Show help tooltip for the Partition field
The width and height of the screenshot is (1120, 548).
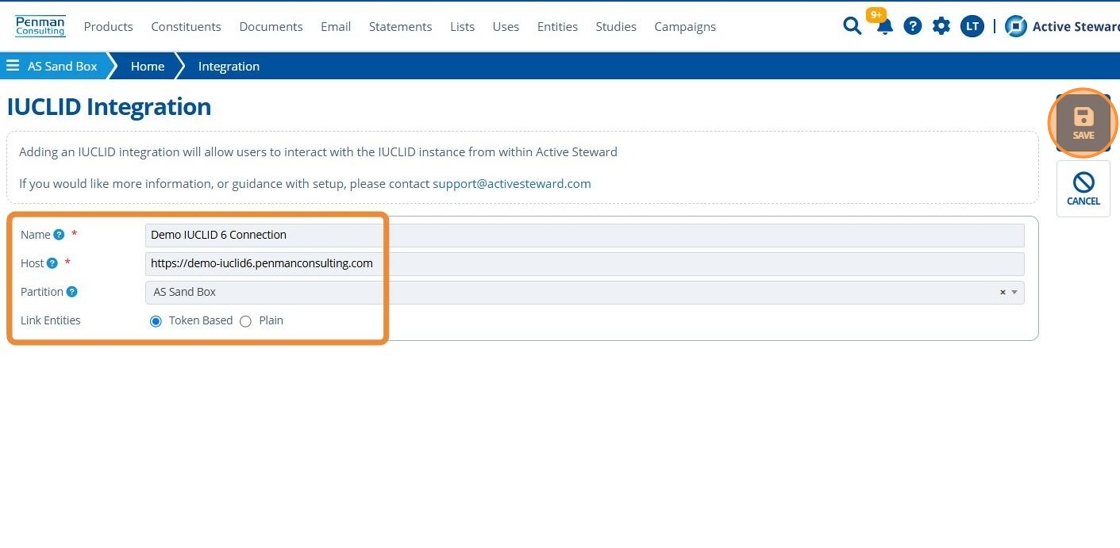point(72,292)
